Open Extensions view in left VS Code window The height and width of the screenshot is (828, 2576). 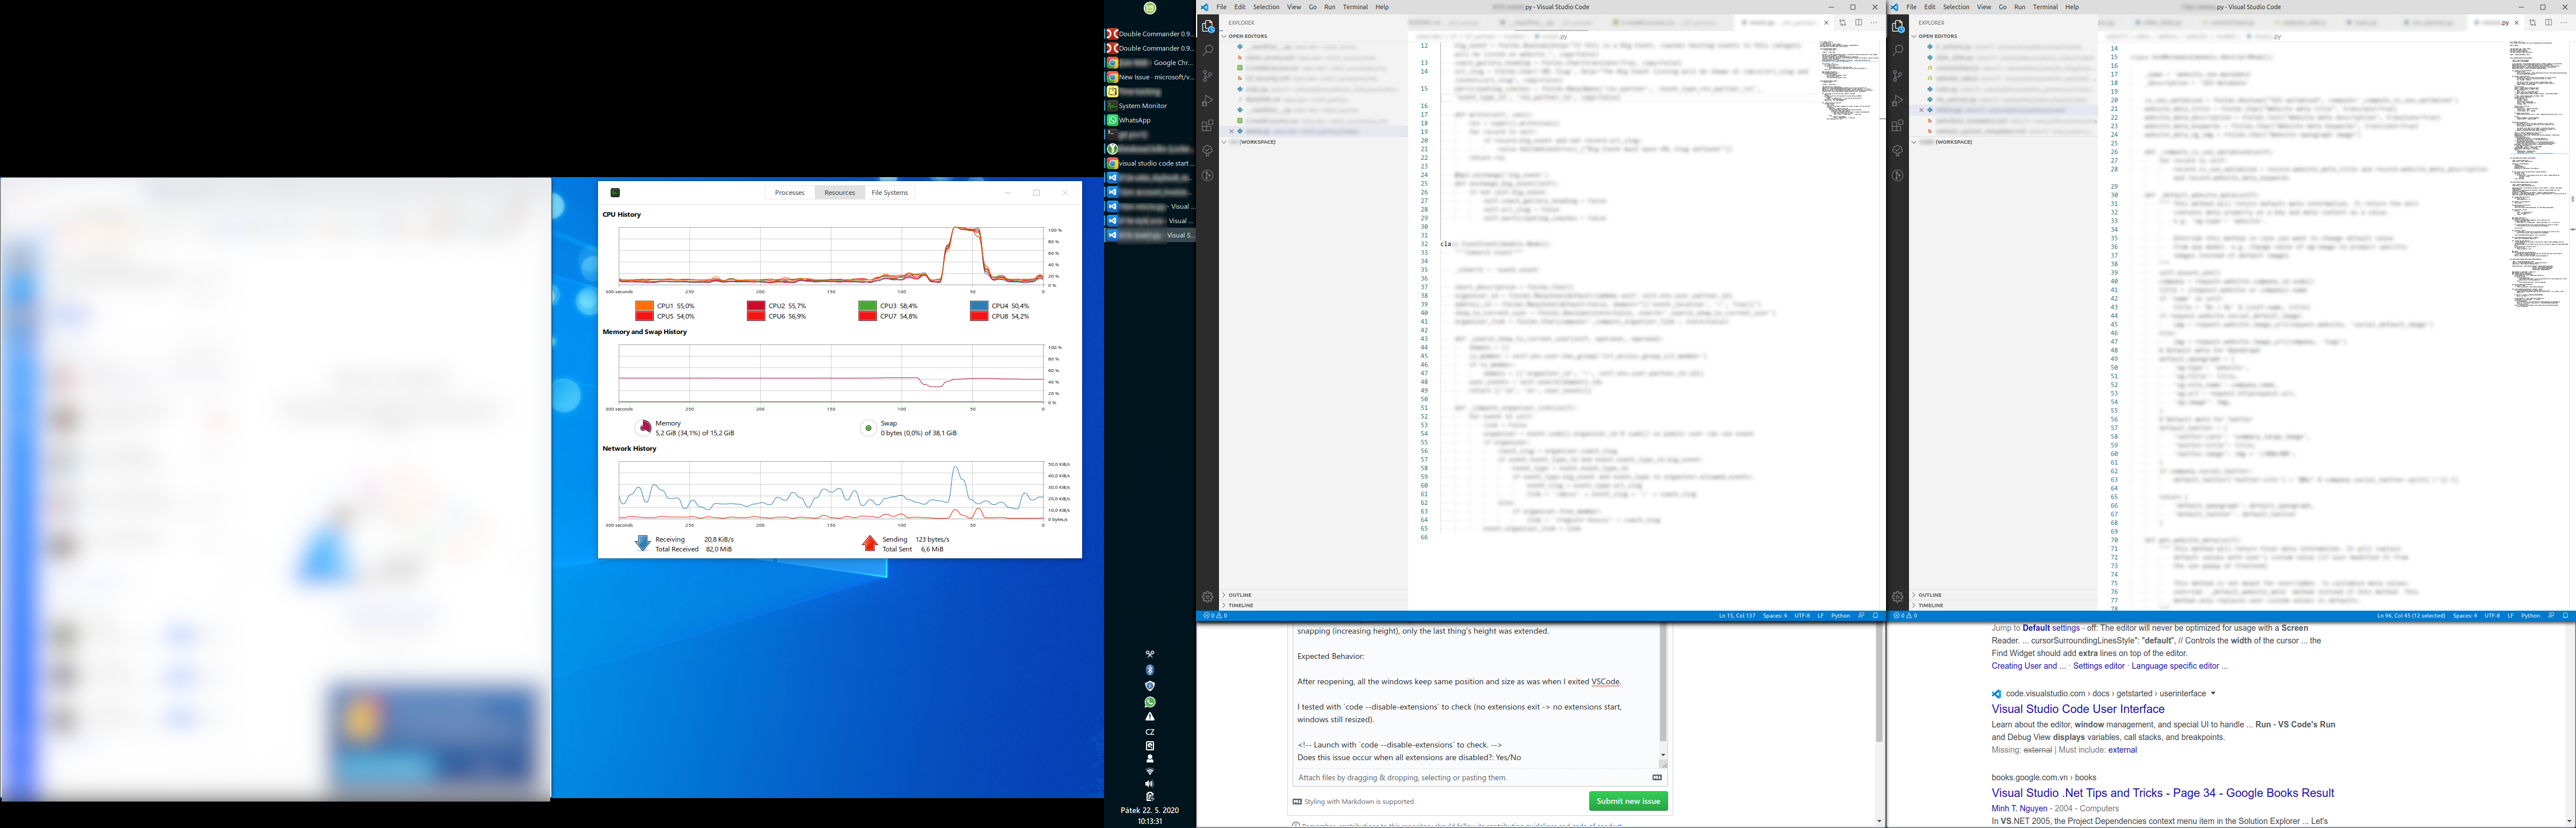coord(1208,126)
